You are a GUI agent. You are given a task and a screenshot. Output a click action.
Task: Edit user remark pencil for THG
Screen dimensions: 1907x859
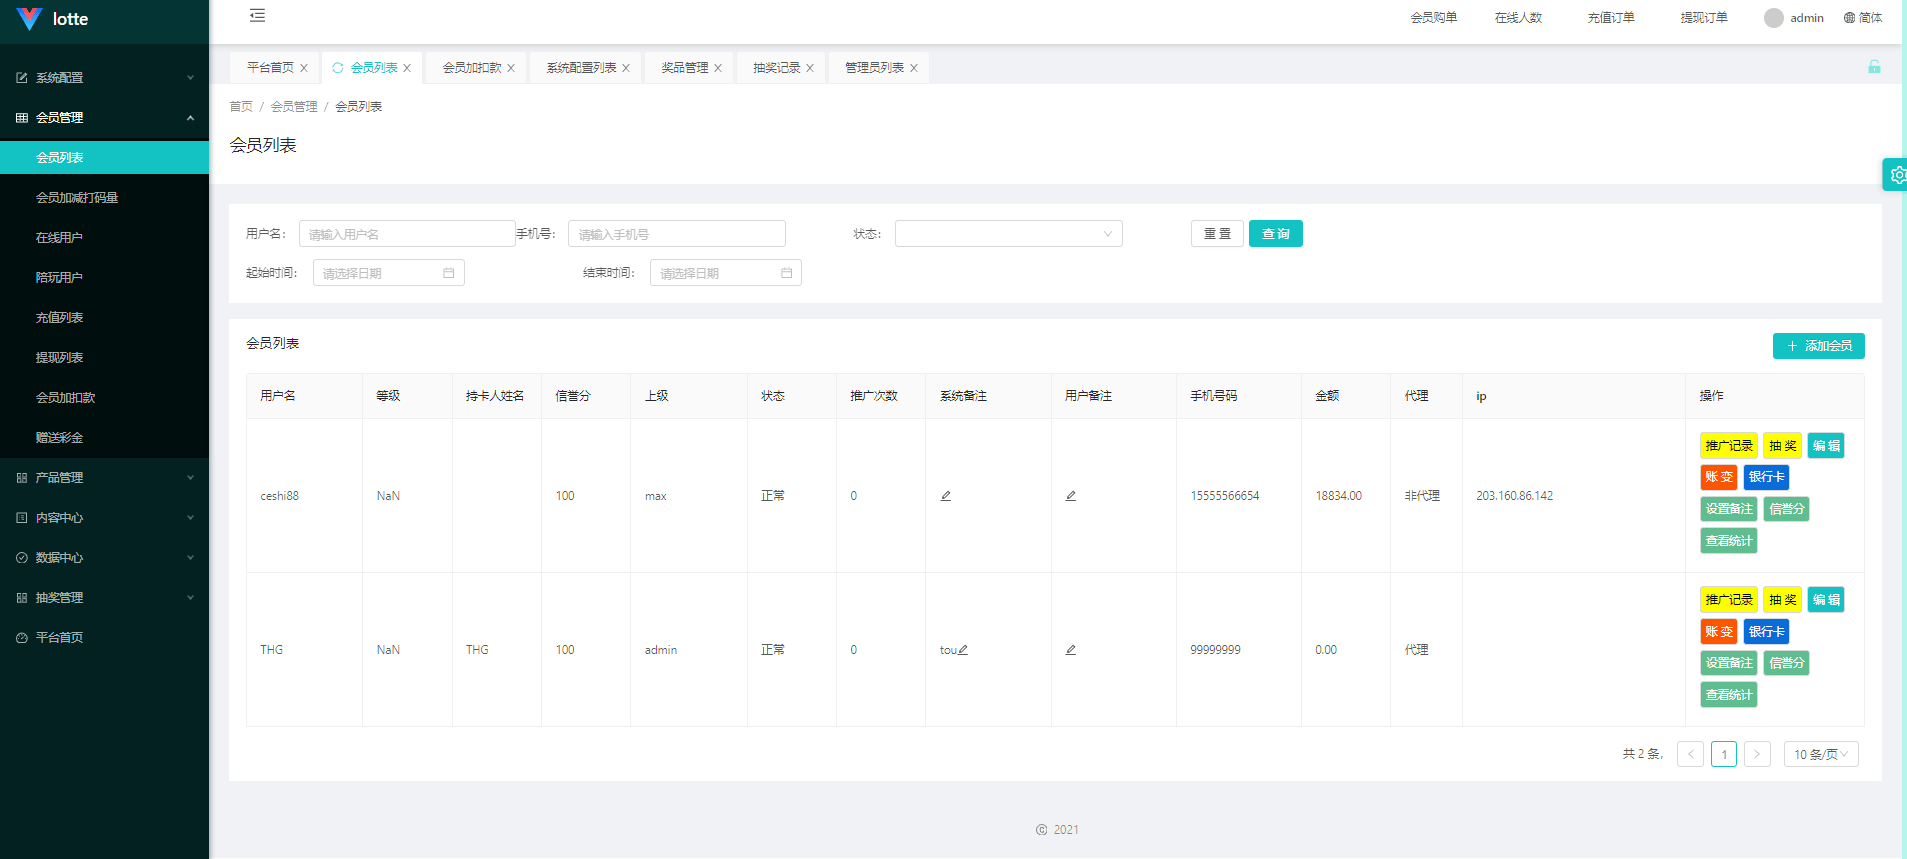coord(1071,650)
